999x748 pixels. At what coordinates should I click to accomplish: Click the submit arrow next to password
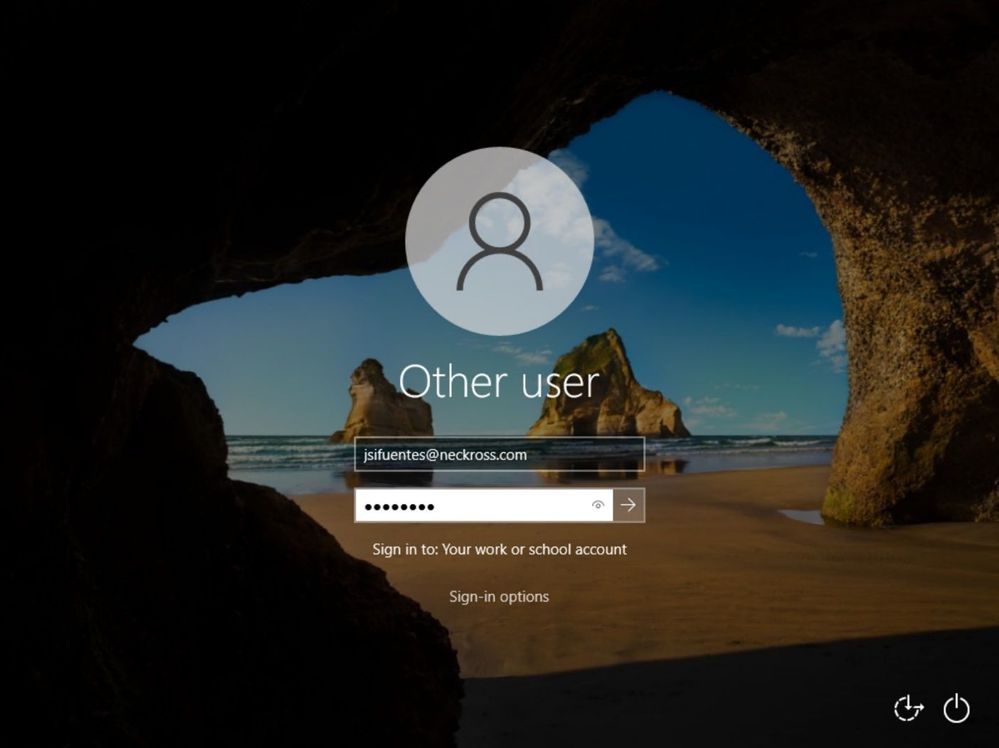pos(629,505)
